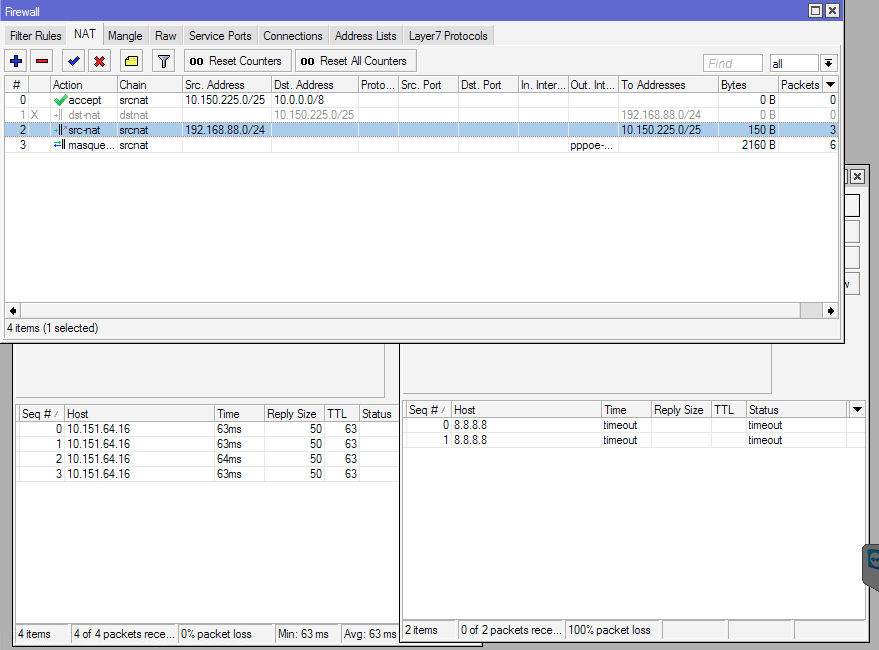Sort by Out. Interface column header
879x650 pixels.
pos(593,85)
